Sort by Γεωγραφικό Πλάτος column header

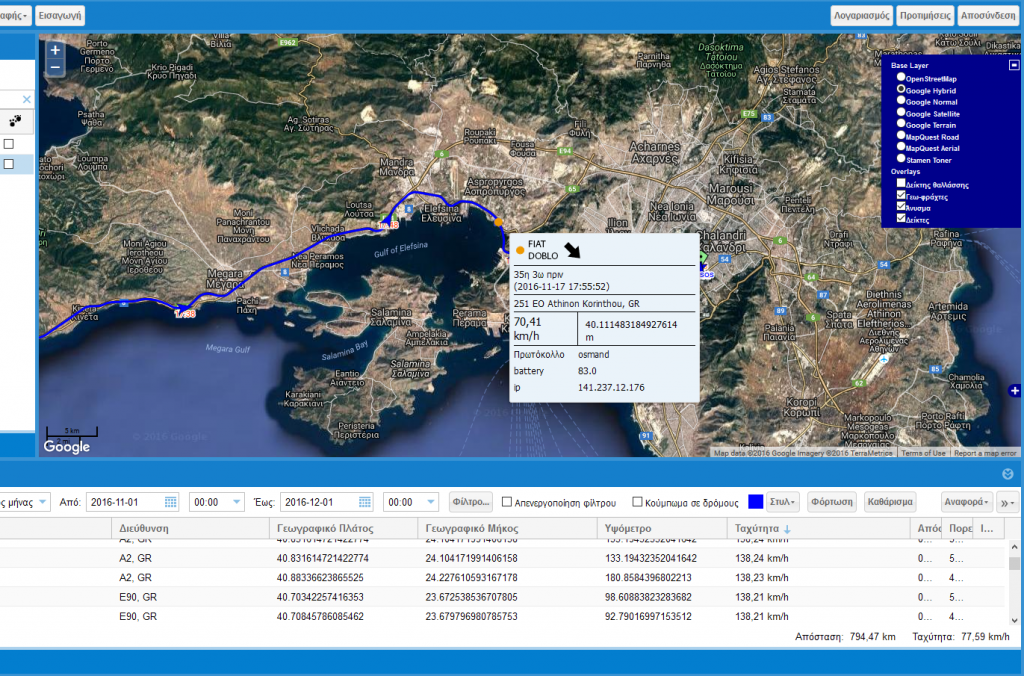[344, 528]
